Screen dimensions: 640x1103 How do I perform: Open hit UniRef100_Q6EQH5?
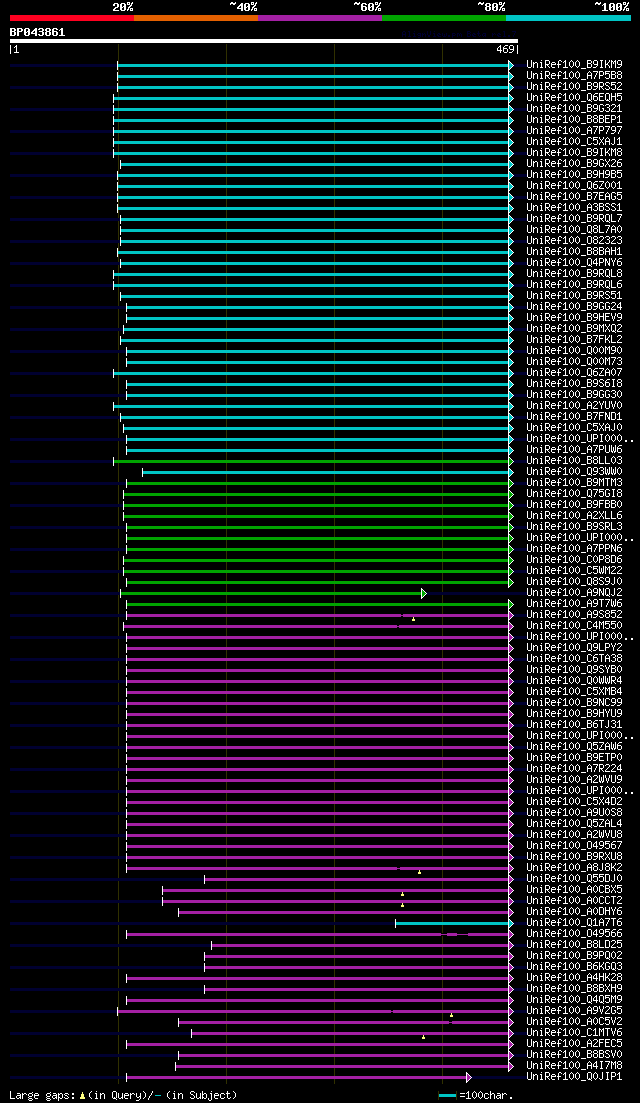tap(574, 98)
